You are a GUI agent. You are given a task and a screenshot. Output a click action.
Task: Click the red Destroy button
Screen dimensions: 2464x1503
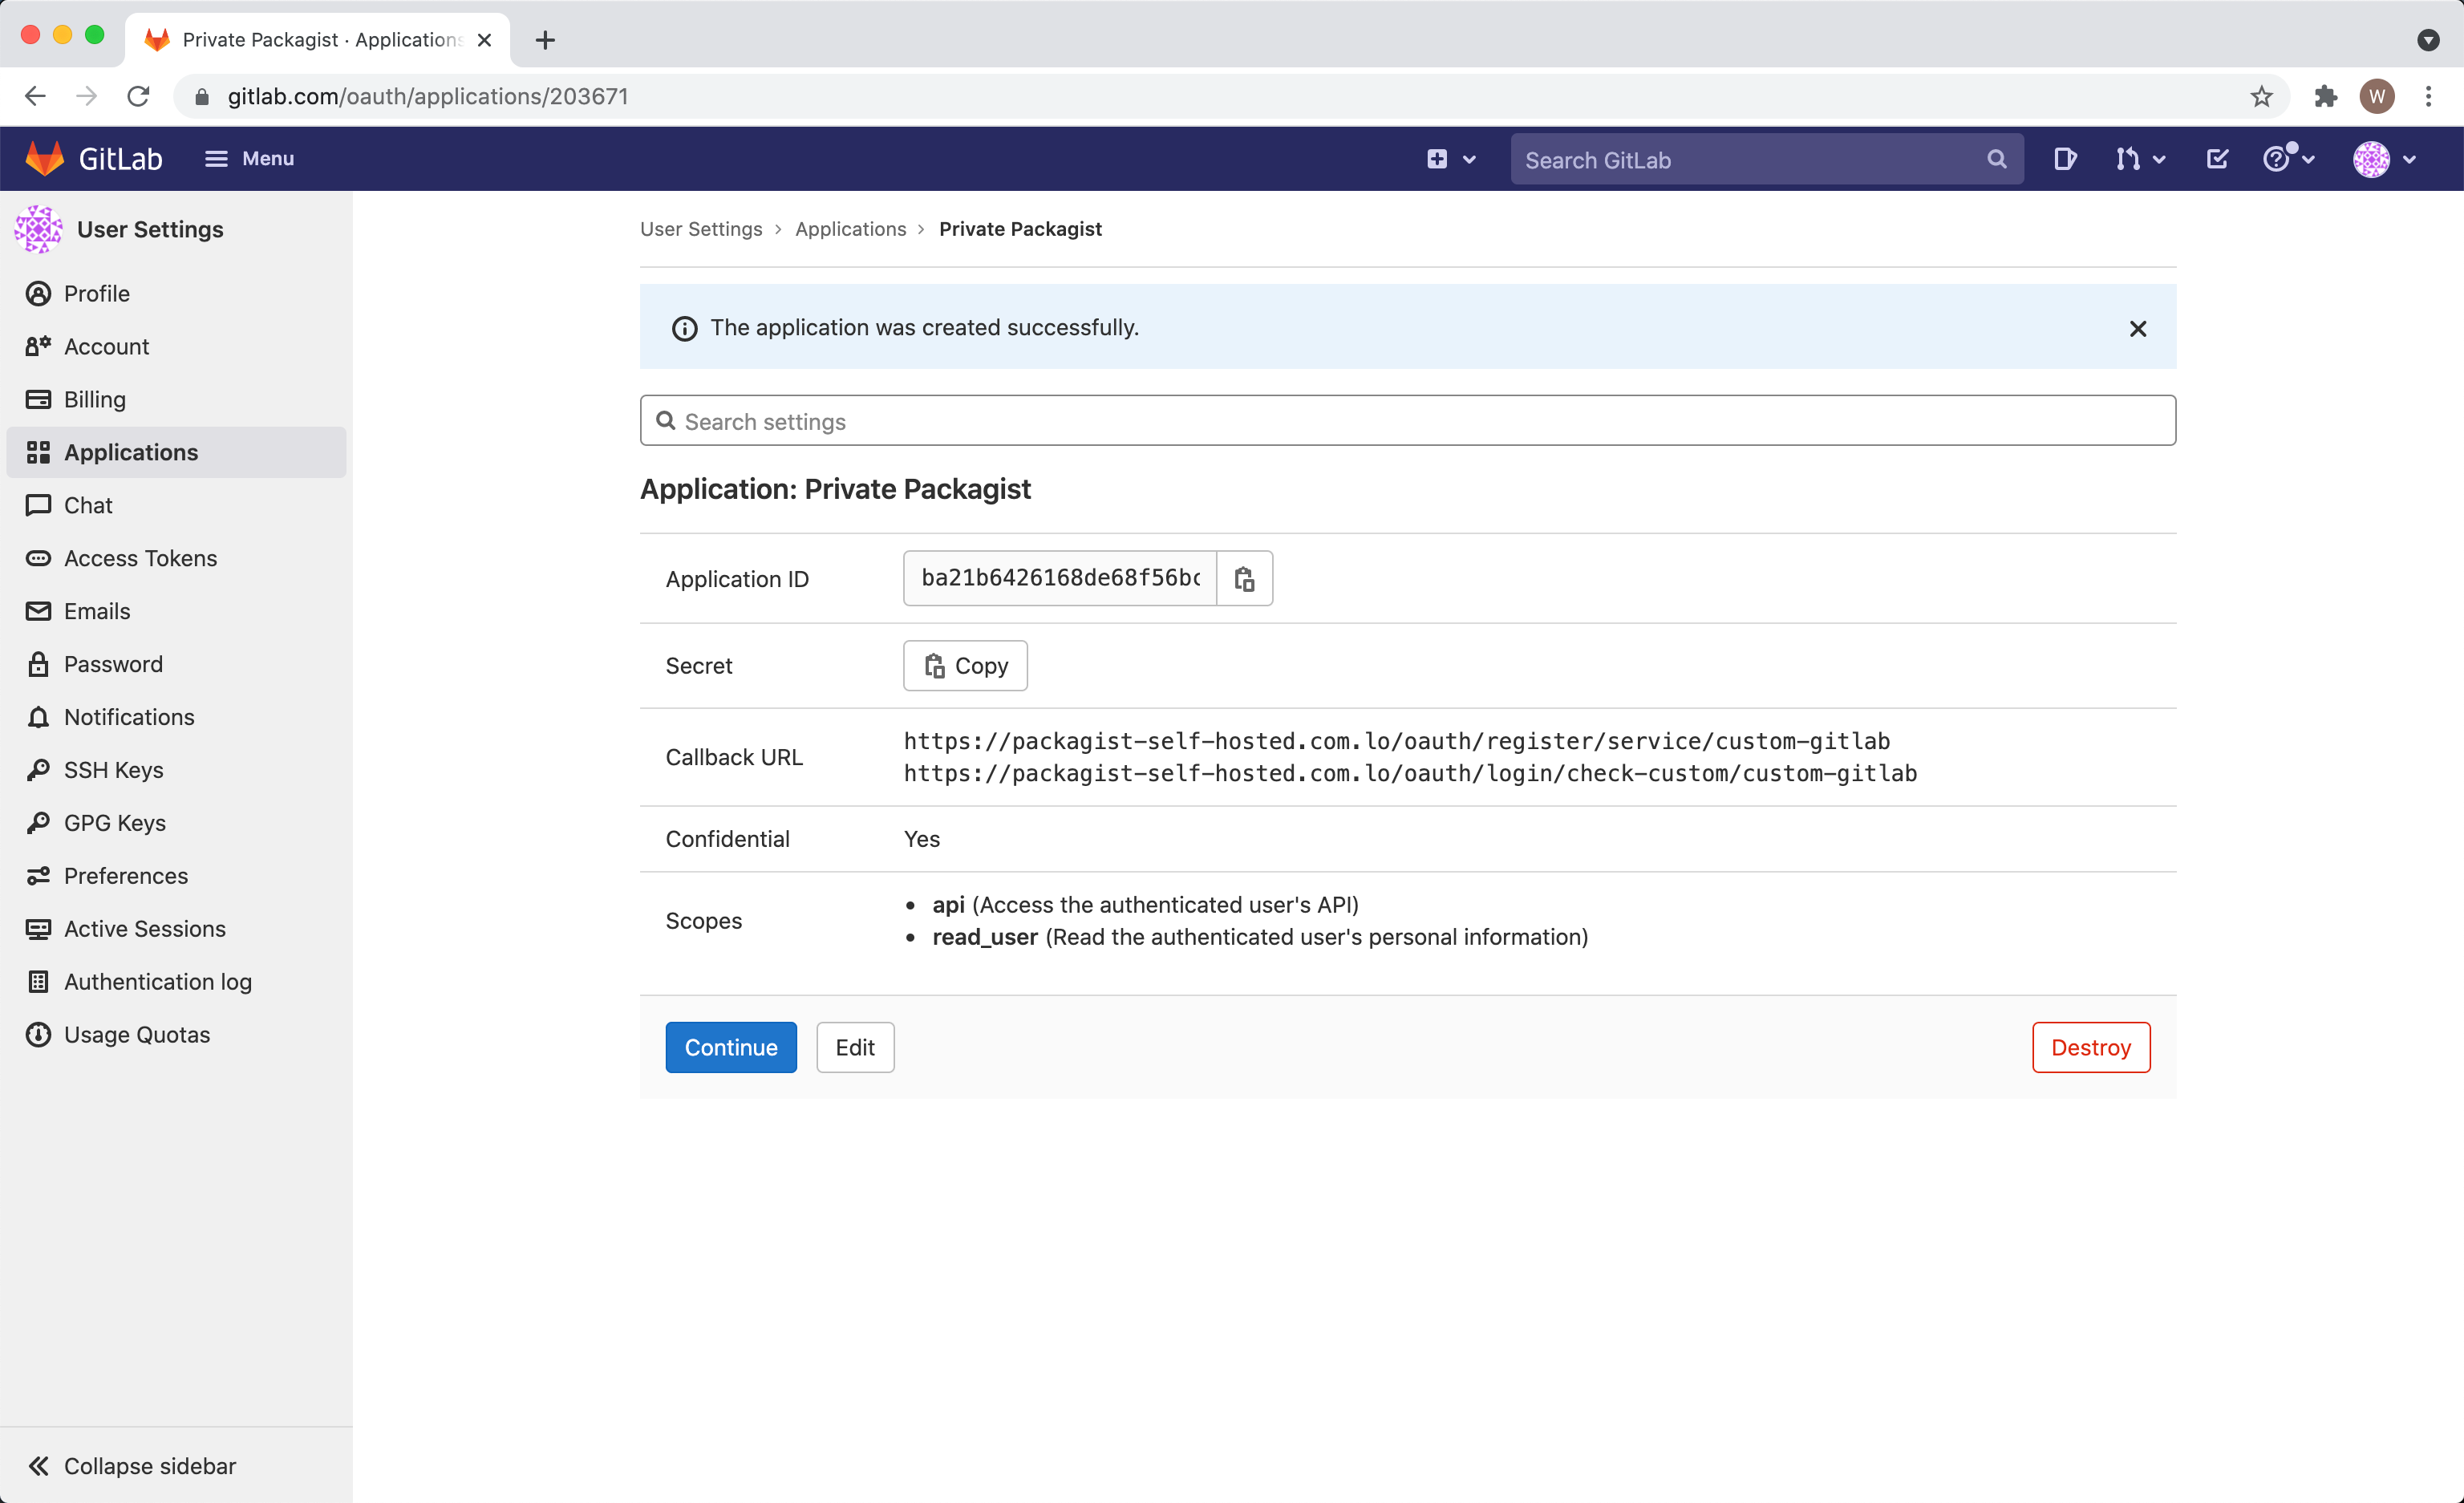[x=2091, y=1047]
